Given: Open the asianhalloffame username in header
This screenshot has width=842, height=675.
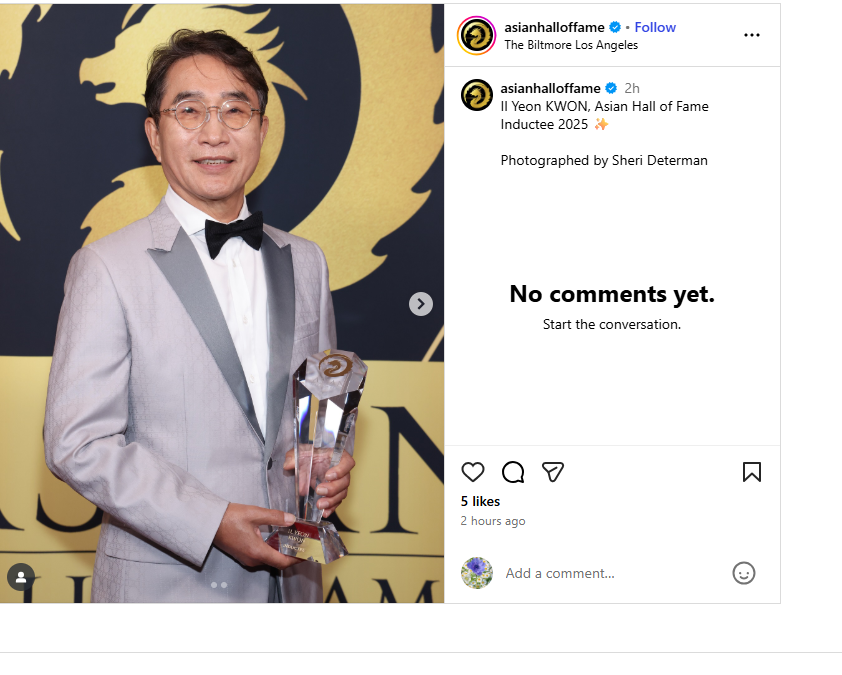Looking at the screenshot, I should 554,27.
